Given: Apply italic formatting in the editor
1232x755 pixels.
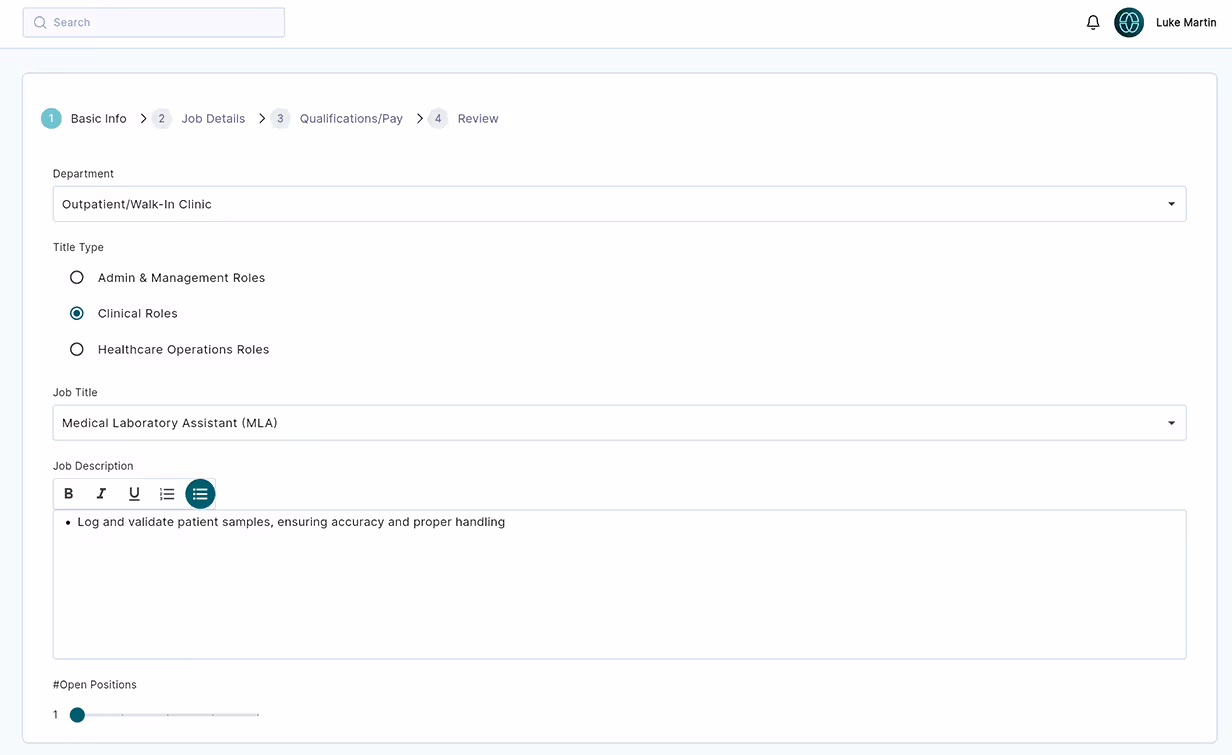Looking at the screenshot, I should coord(101,493).
